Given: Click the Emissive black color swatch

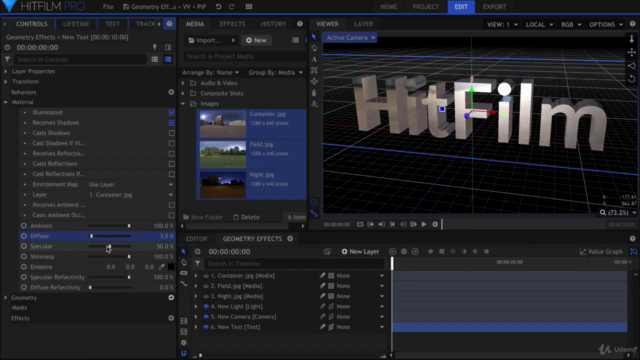Looking at the screenshot, I should (171, 267).
